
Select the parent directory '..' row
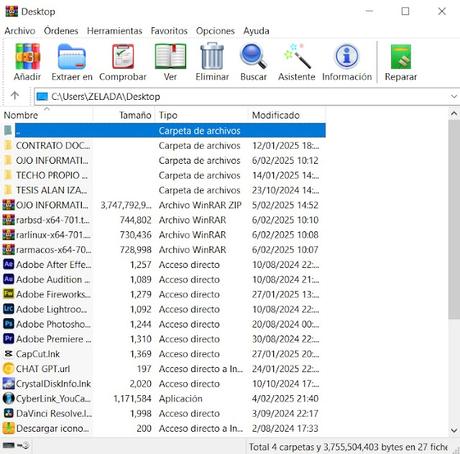(164, 130)
